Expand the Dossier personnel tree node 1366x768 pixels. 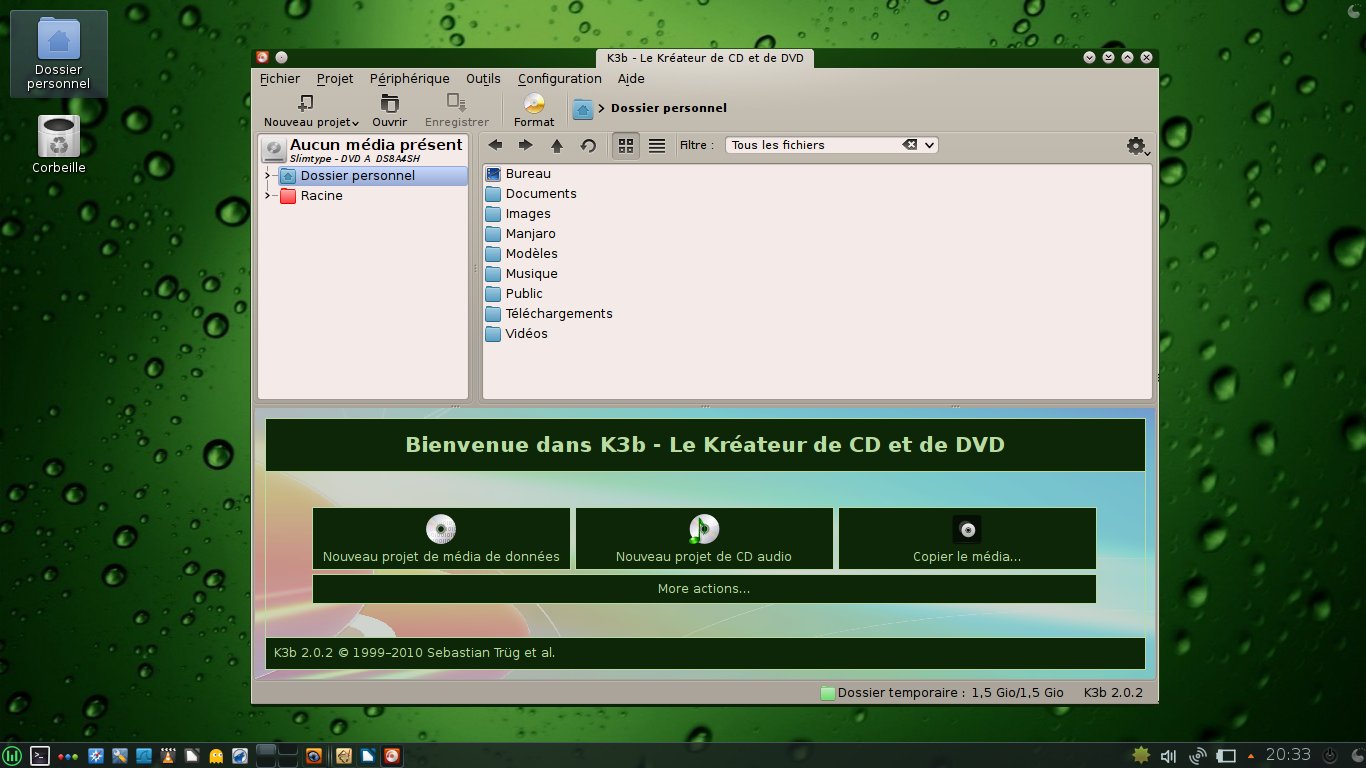(x=267, y=176)
